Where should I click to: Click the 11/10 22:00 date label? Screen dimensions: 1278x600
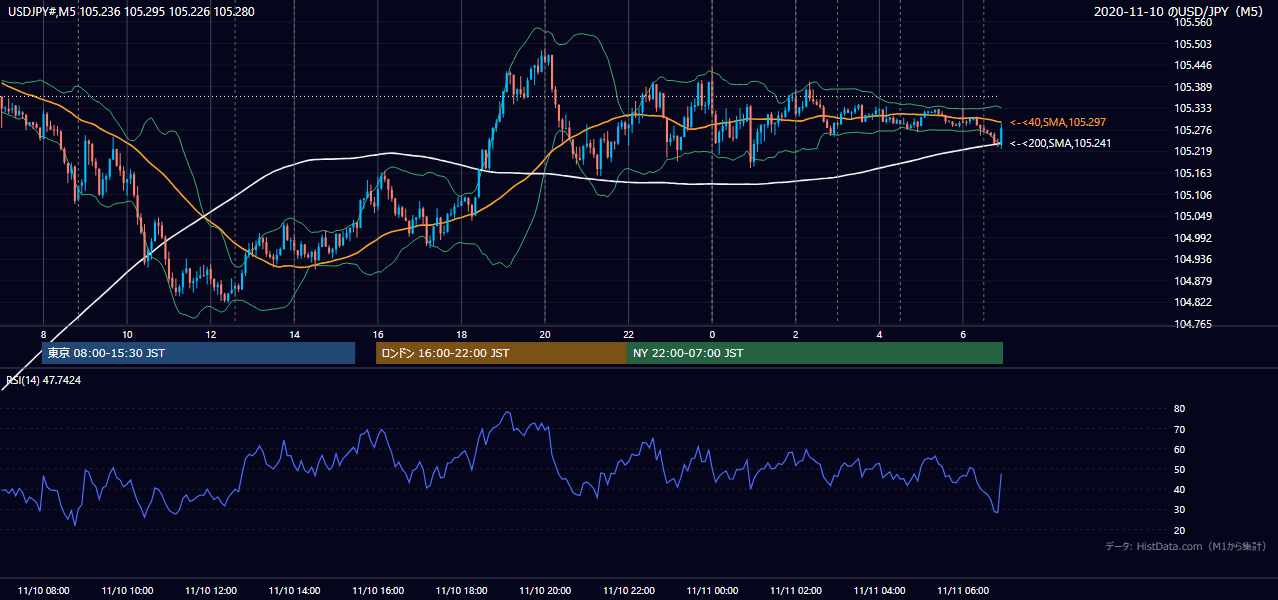tap(628, 591)
